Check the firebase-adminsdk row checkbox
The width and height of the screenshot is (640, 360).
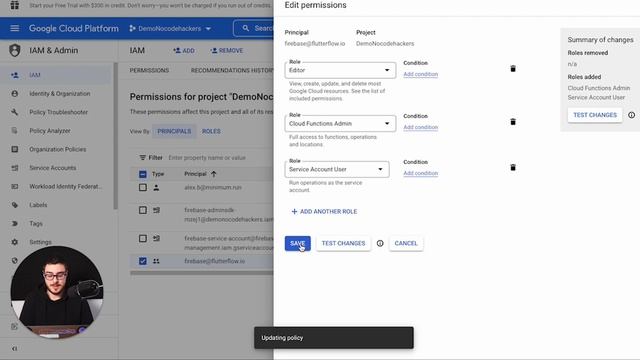pyautogui.click(x=142, y=210)
